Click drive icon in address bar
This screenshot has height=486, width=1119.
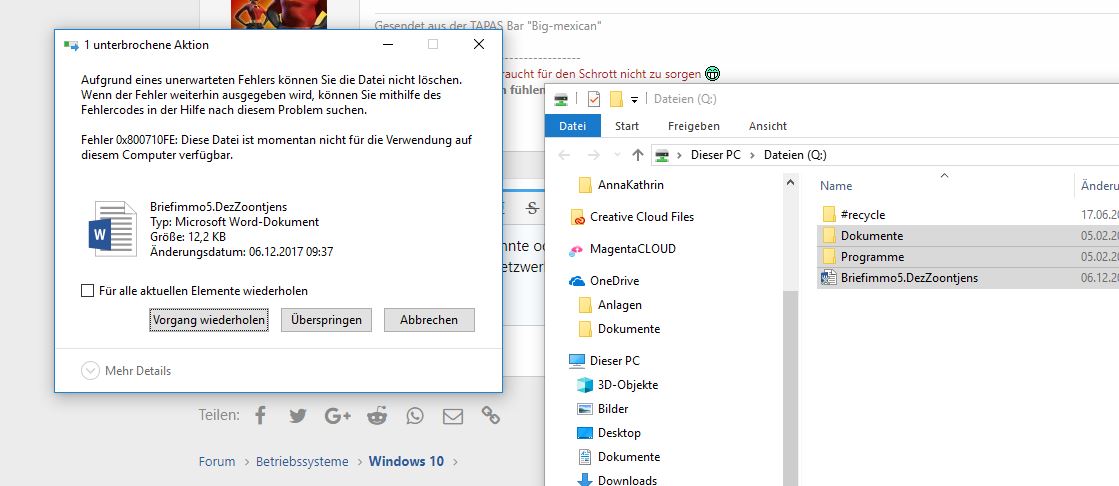click(x=663, y=155)
